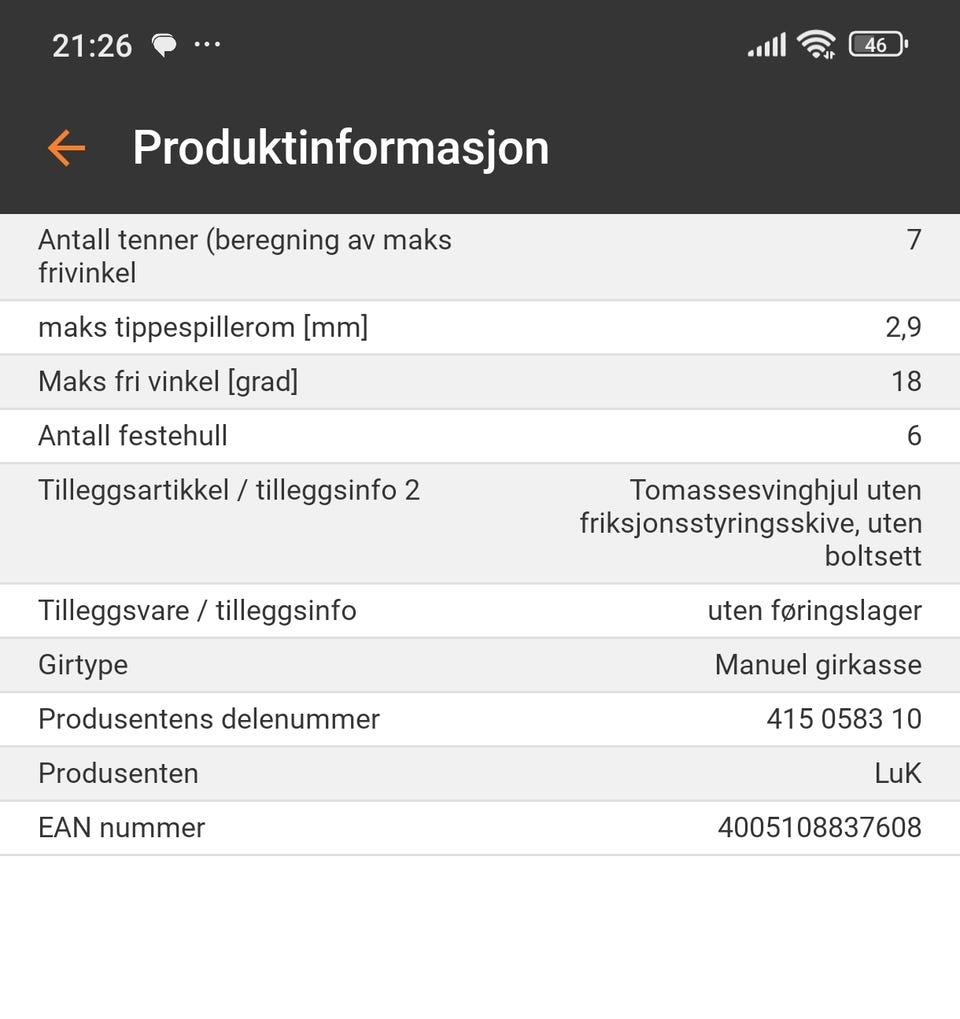Image resolution: width=960 pixels, height=1019 pixels.
Task: Tap the uten føringslager value
Action: 814,611
